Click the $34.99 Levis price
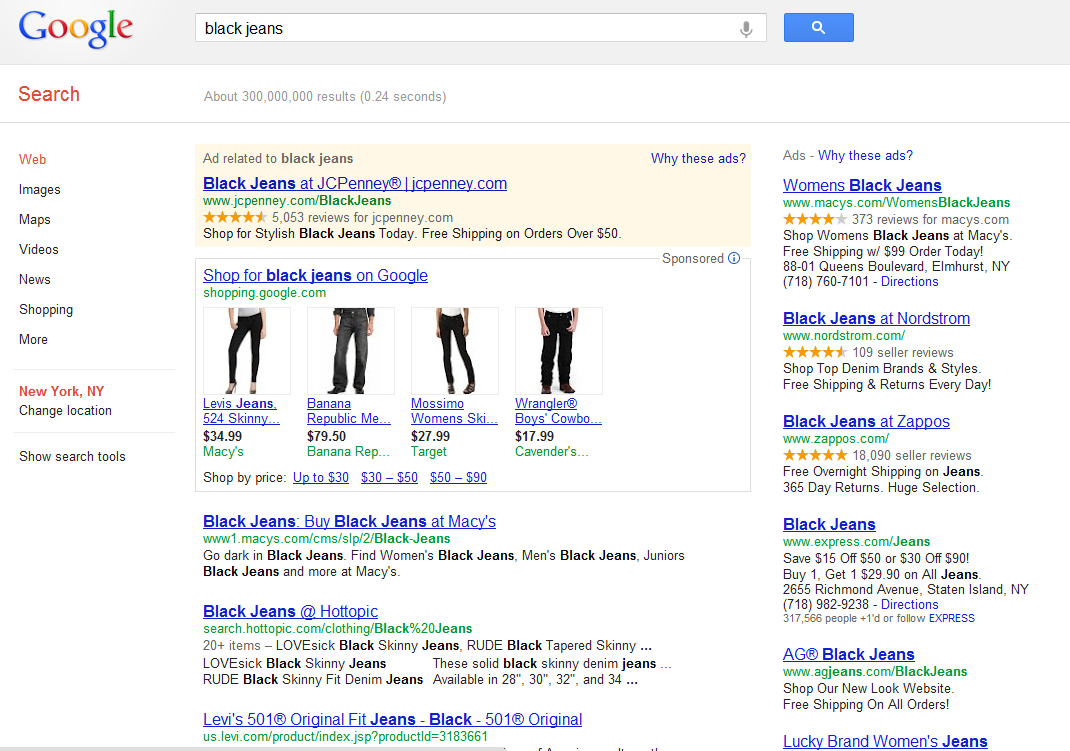Screen dimensions: 1070x751 pos(222,437)
